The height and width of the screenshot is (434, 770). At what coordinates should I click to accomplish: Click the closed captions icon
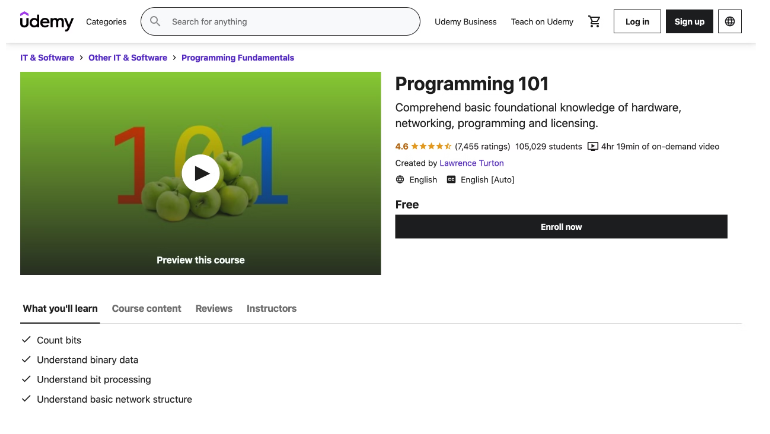tap(451, 180)
